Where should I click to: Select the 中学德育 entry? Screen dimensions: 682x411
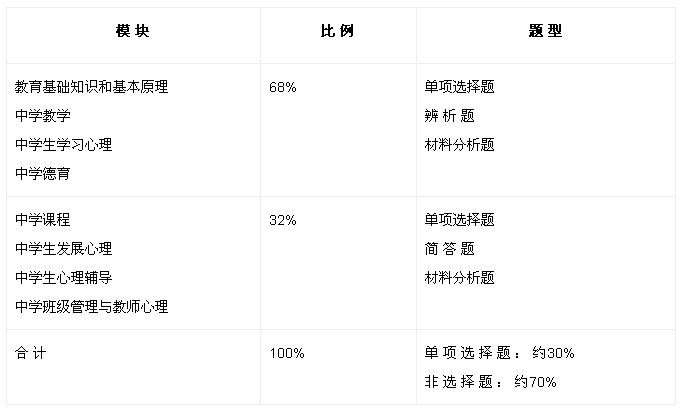coord(43,174)
